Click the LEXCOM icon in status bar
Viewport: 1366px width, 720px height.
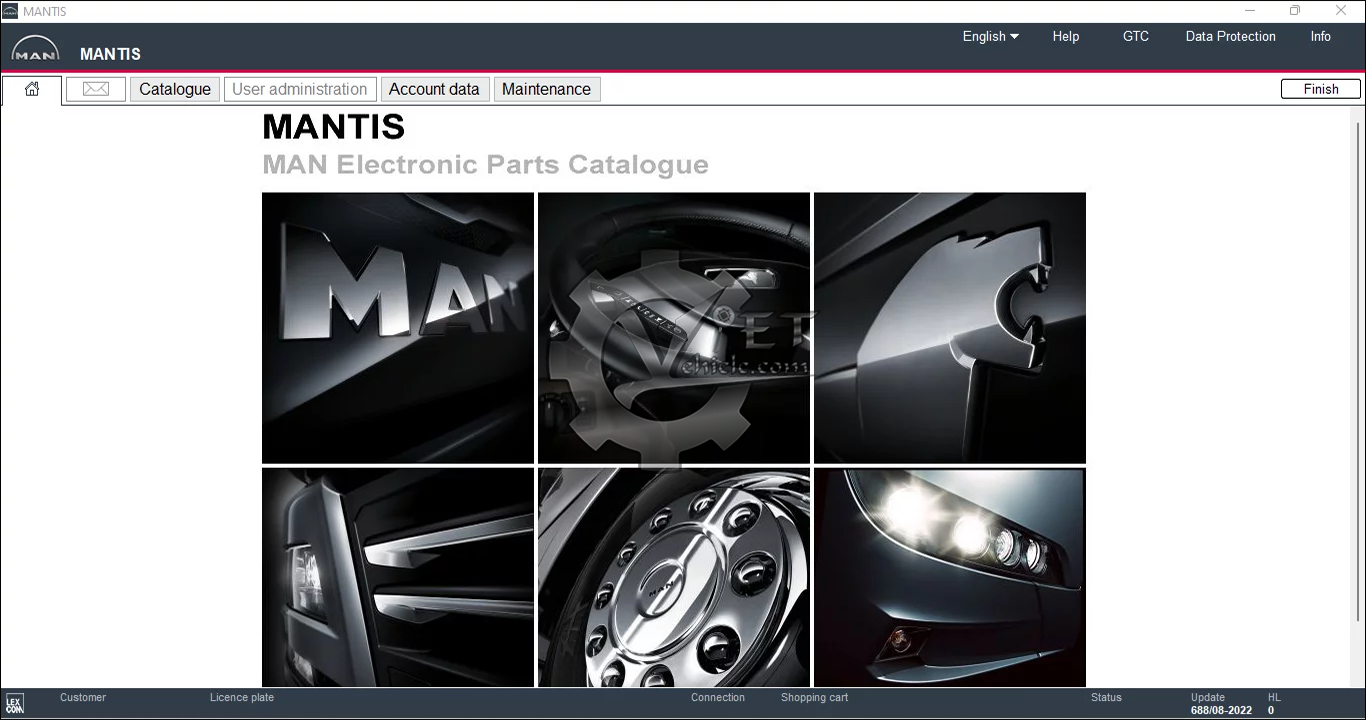pos(14,704)
